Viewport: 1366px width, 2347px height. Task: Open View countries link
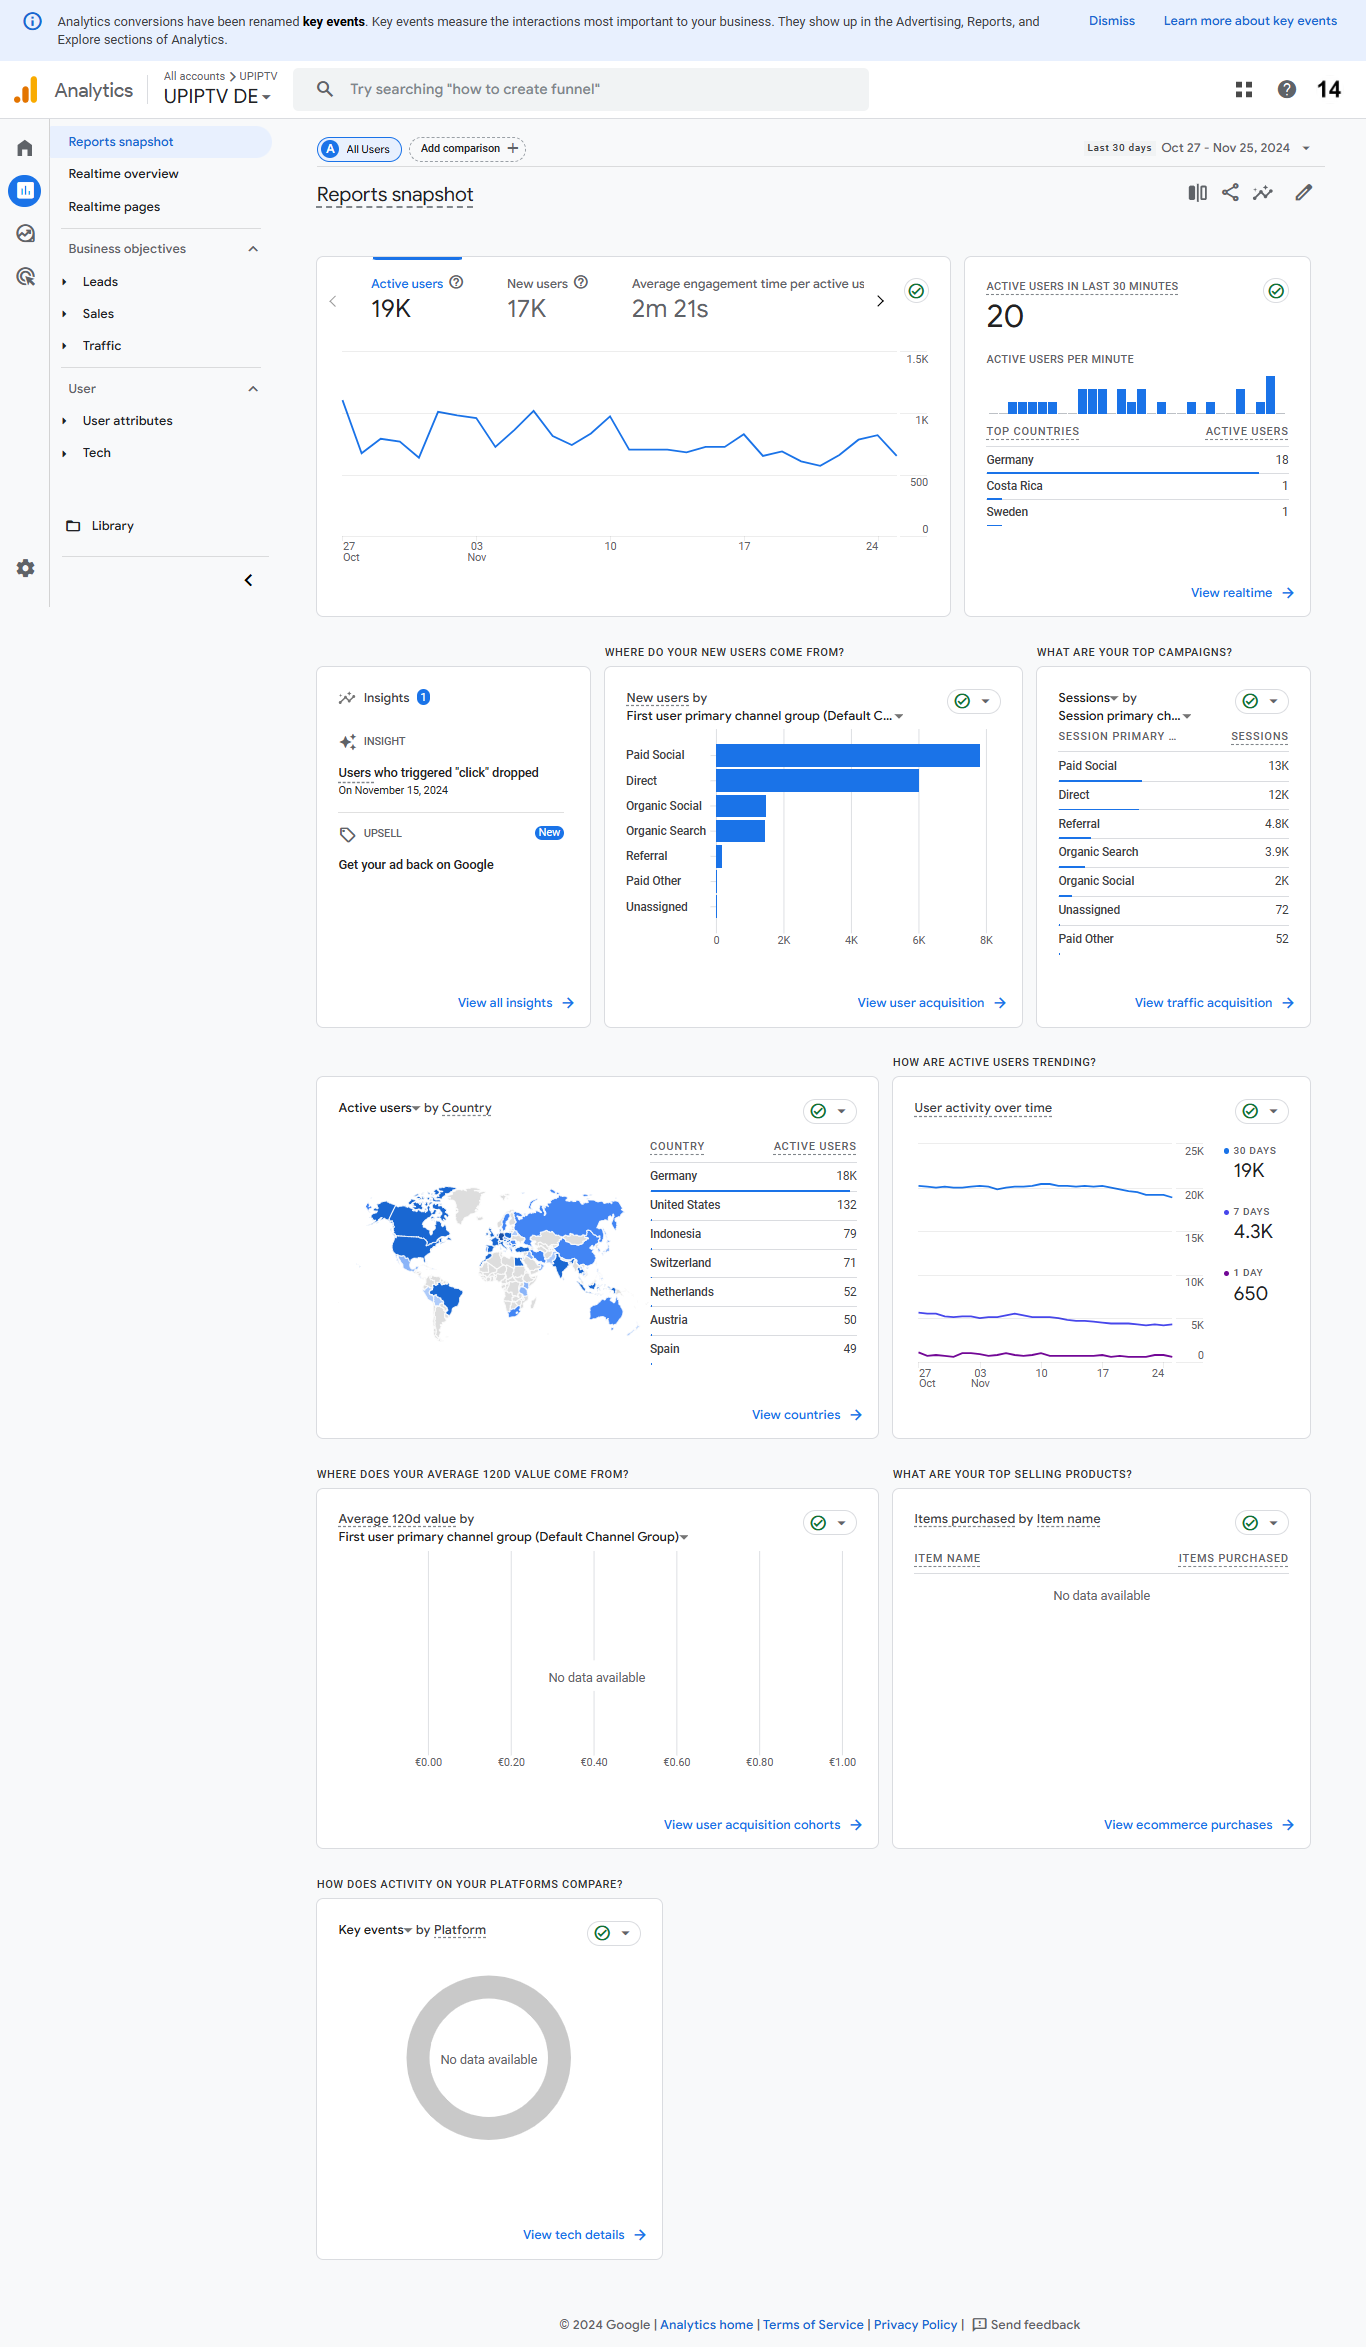807,1415
